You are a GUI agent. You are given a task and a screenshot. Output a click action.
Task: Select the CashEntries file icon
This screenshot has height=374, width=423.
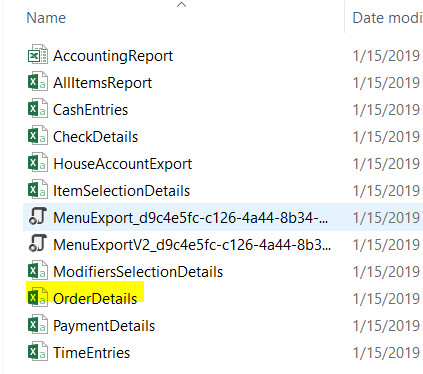[38, 108]
